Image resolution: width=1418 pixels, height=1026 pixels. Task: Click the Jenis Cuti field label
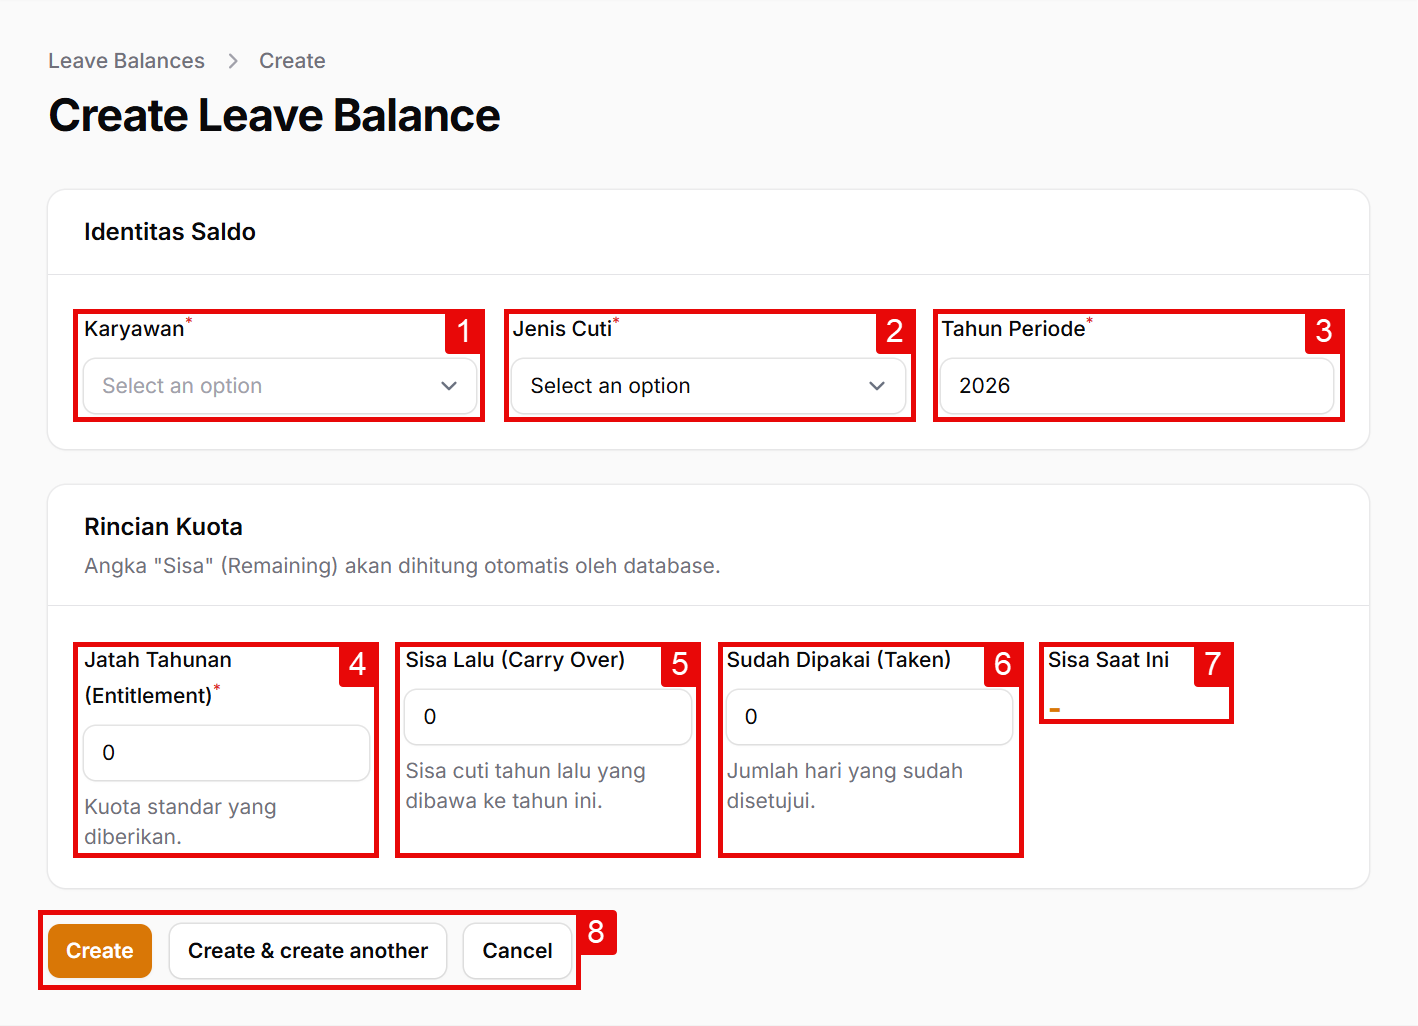click(x=562, y=329)
